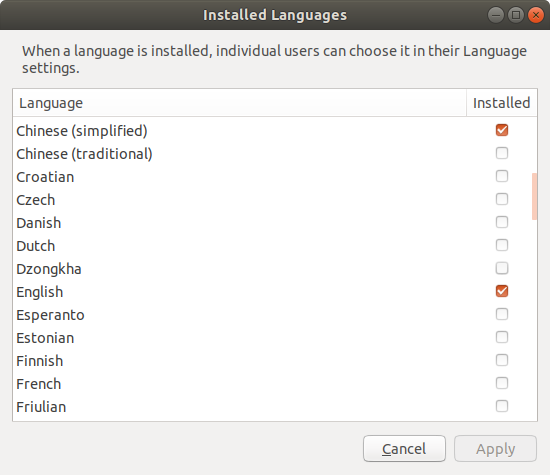
Task: Close the Installed Languages window
Action: [536, 15]
